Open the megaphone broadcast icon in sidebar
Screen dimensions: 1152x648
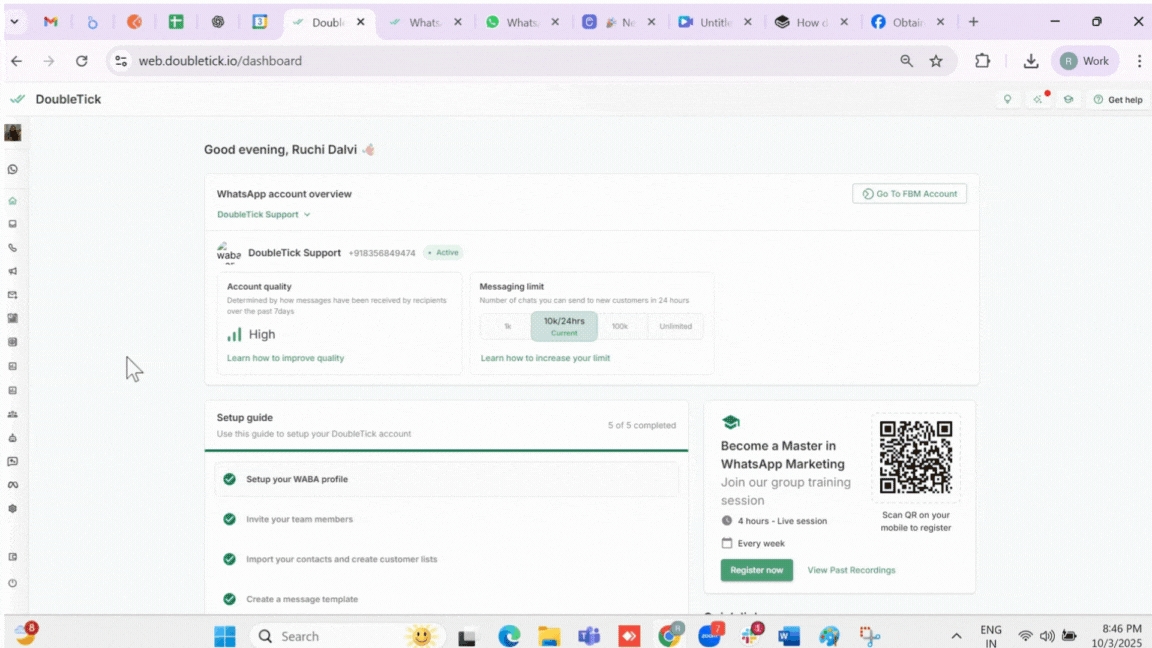(12, 271)
